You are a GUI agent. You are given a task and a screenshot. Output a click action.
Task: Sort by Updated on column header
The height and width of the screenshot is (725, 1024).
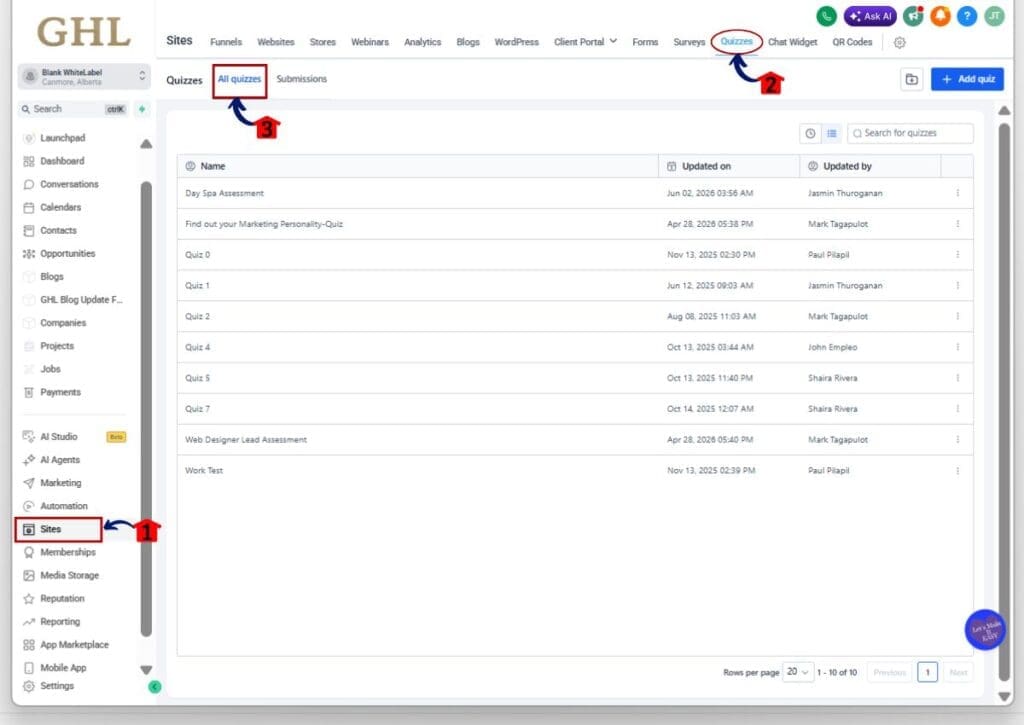(729, 167)
